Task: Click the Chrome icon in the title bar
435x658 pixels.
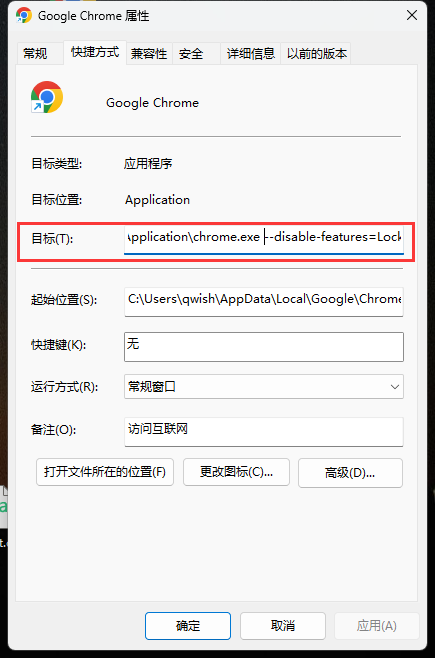Action: point(23,16)
